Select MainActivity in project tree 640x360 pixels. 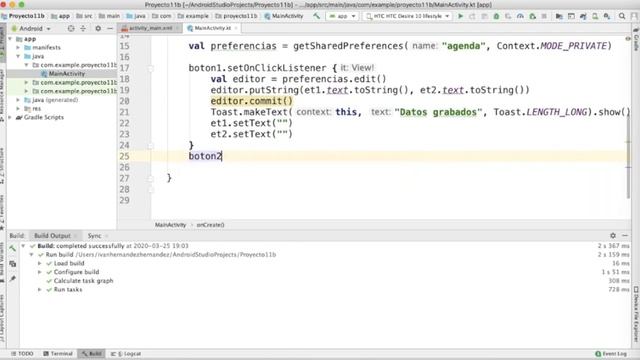point(62,73)
